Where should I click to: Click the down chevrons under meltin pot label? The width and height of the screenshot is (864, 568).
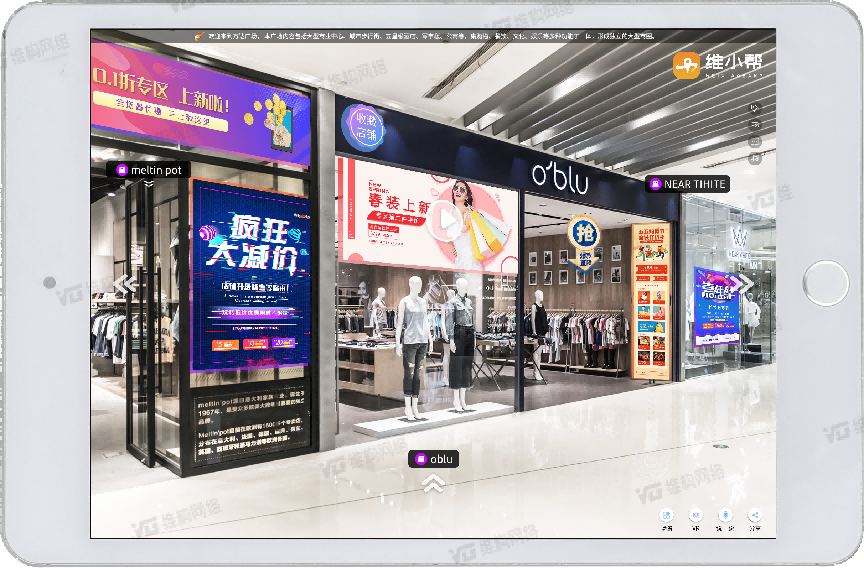(x=149, y=185)
